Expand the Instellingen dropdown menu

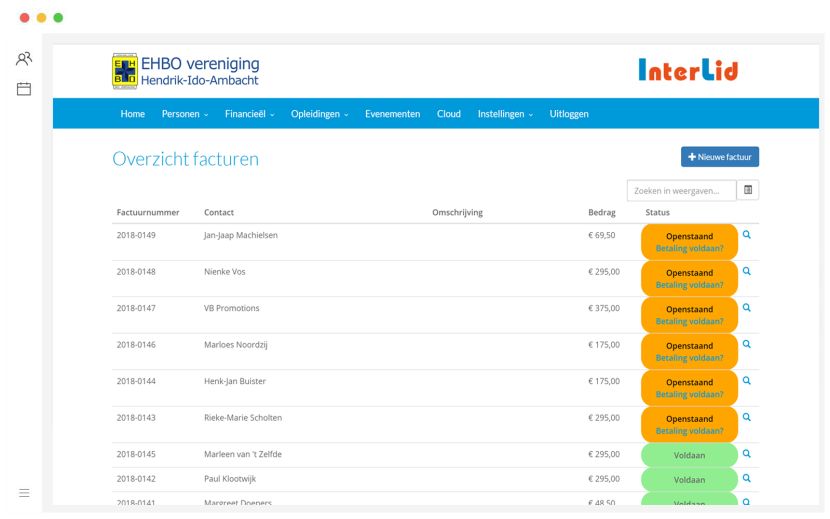coord(505,114)
